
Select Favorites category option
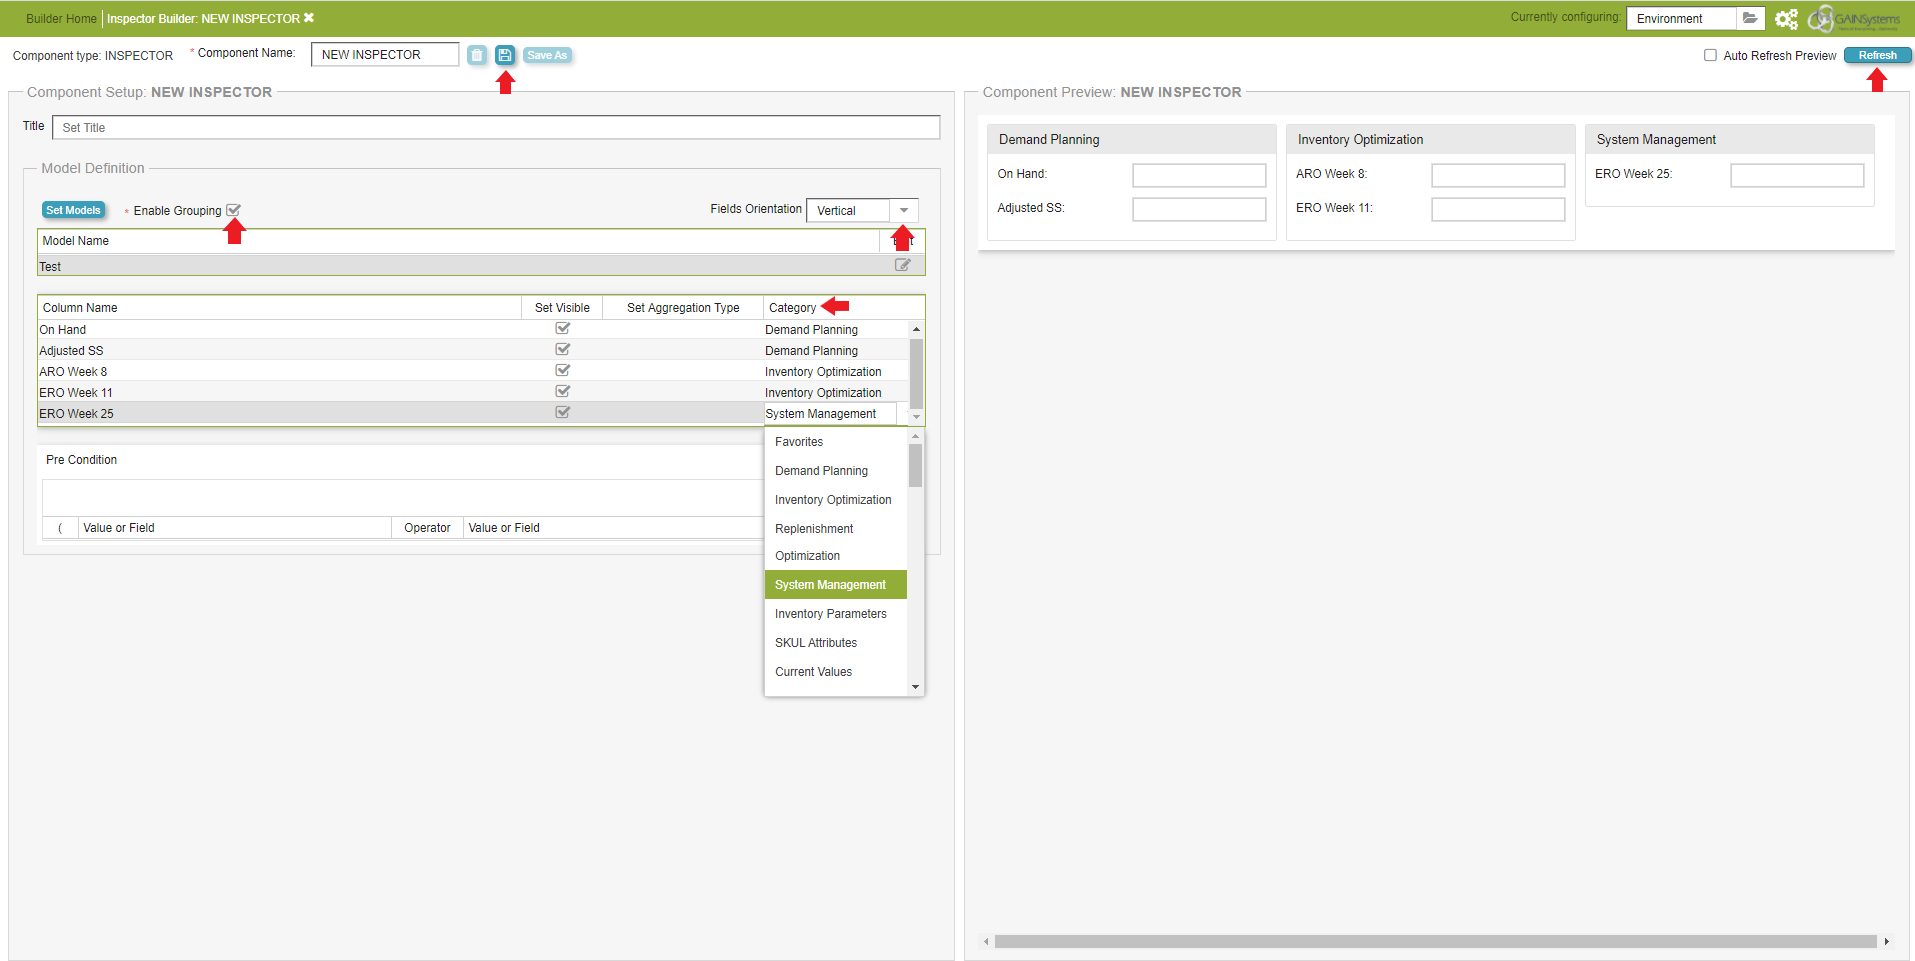799,442
